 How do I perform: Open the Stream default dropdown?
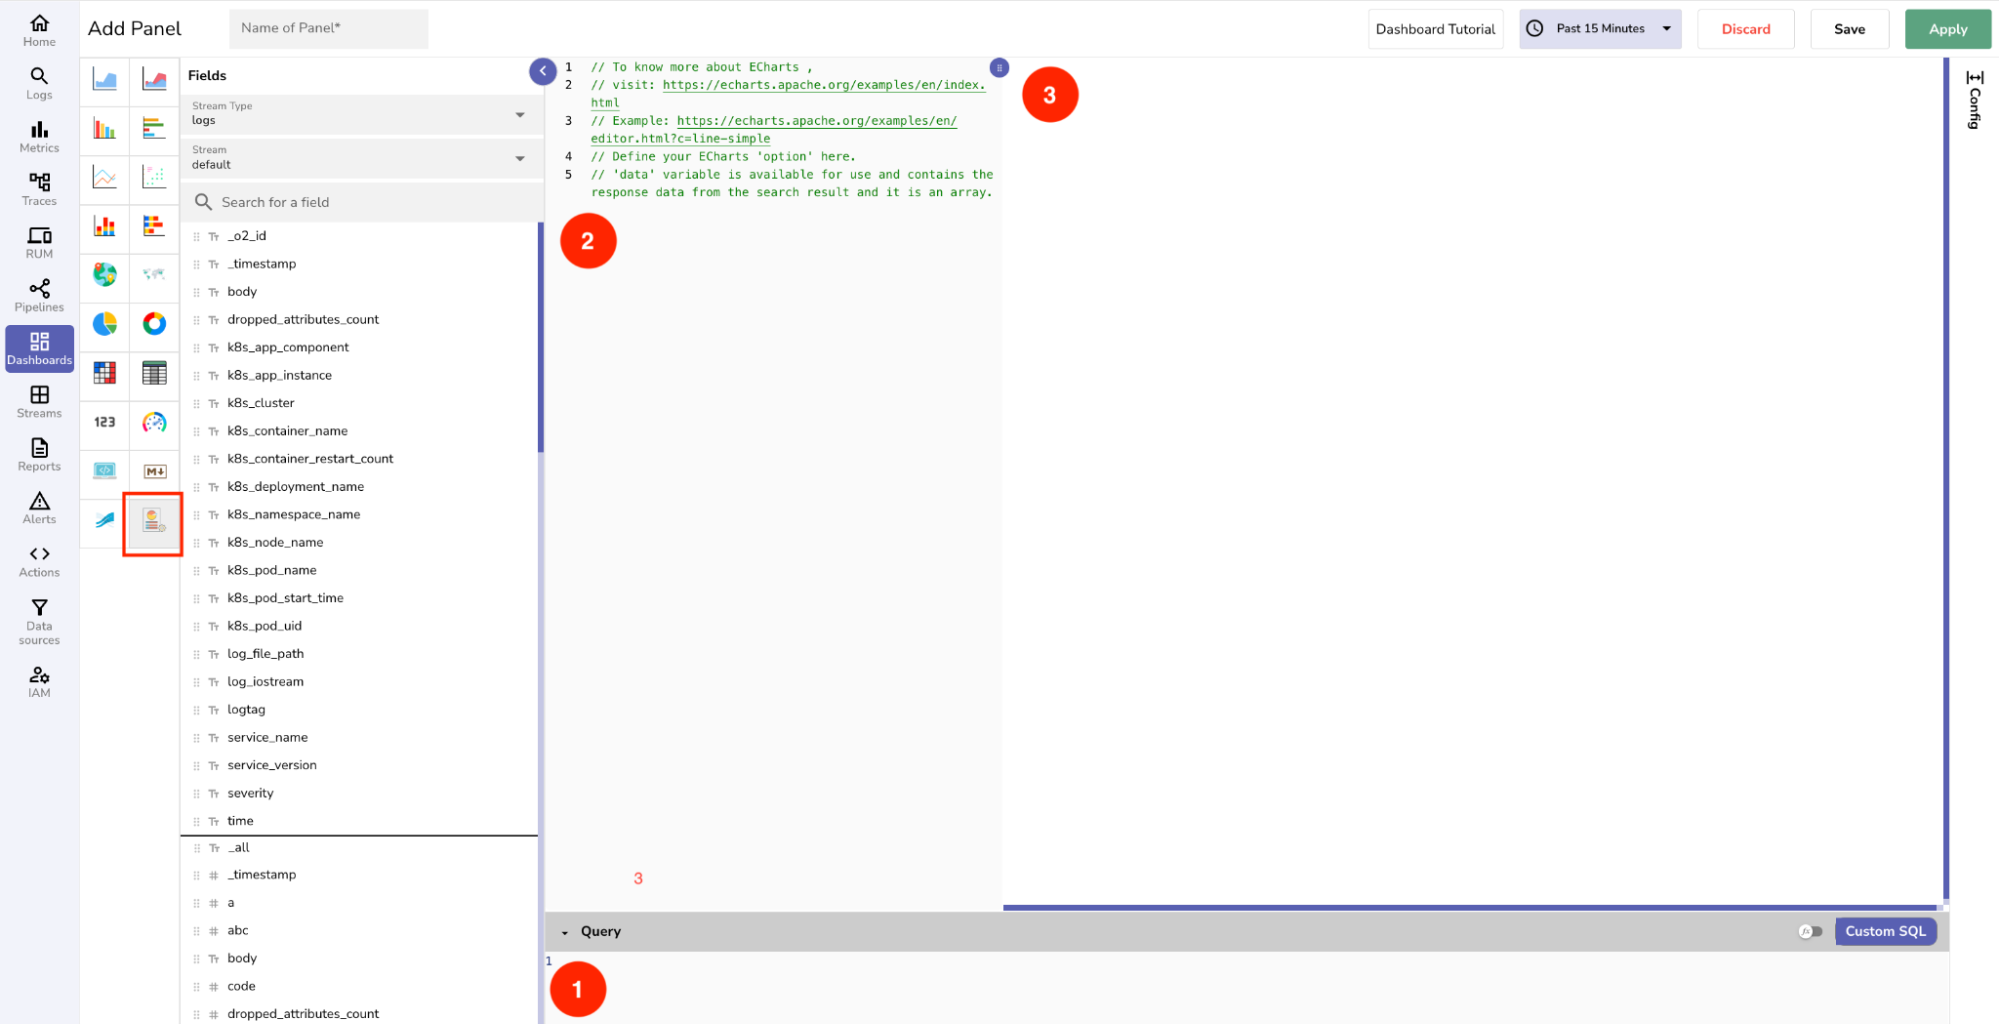click(360, 158)
